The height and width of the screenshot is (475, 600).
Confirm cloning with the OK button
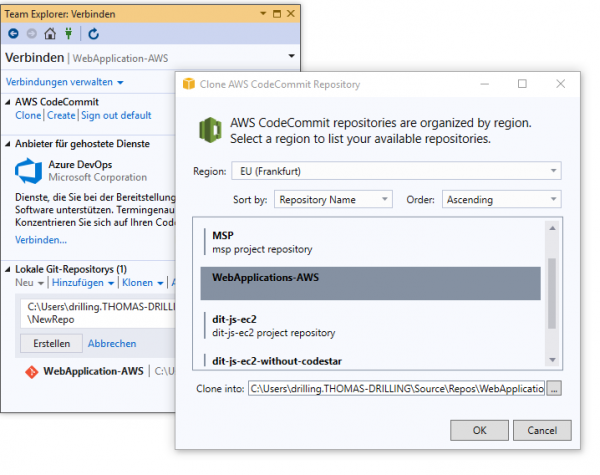[479, 430]
